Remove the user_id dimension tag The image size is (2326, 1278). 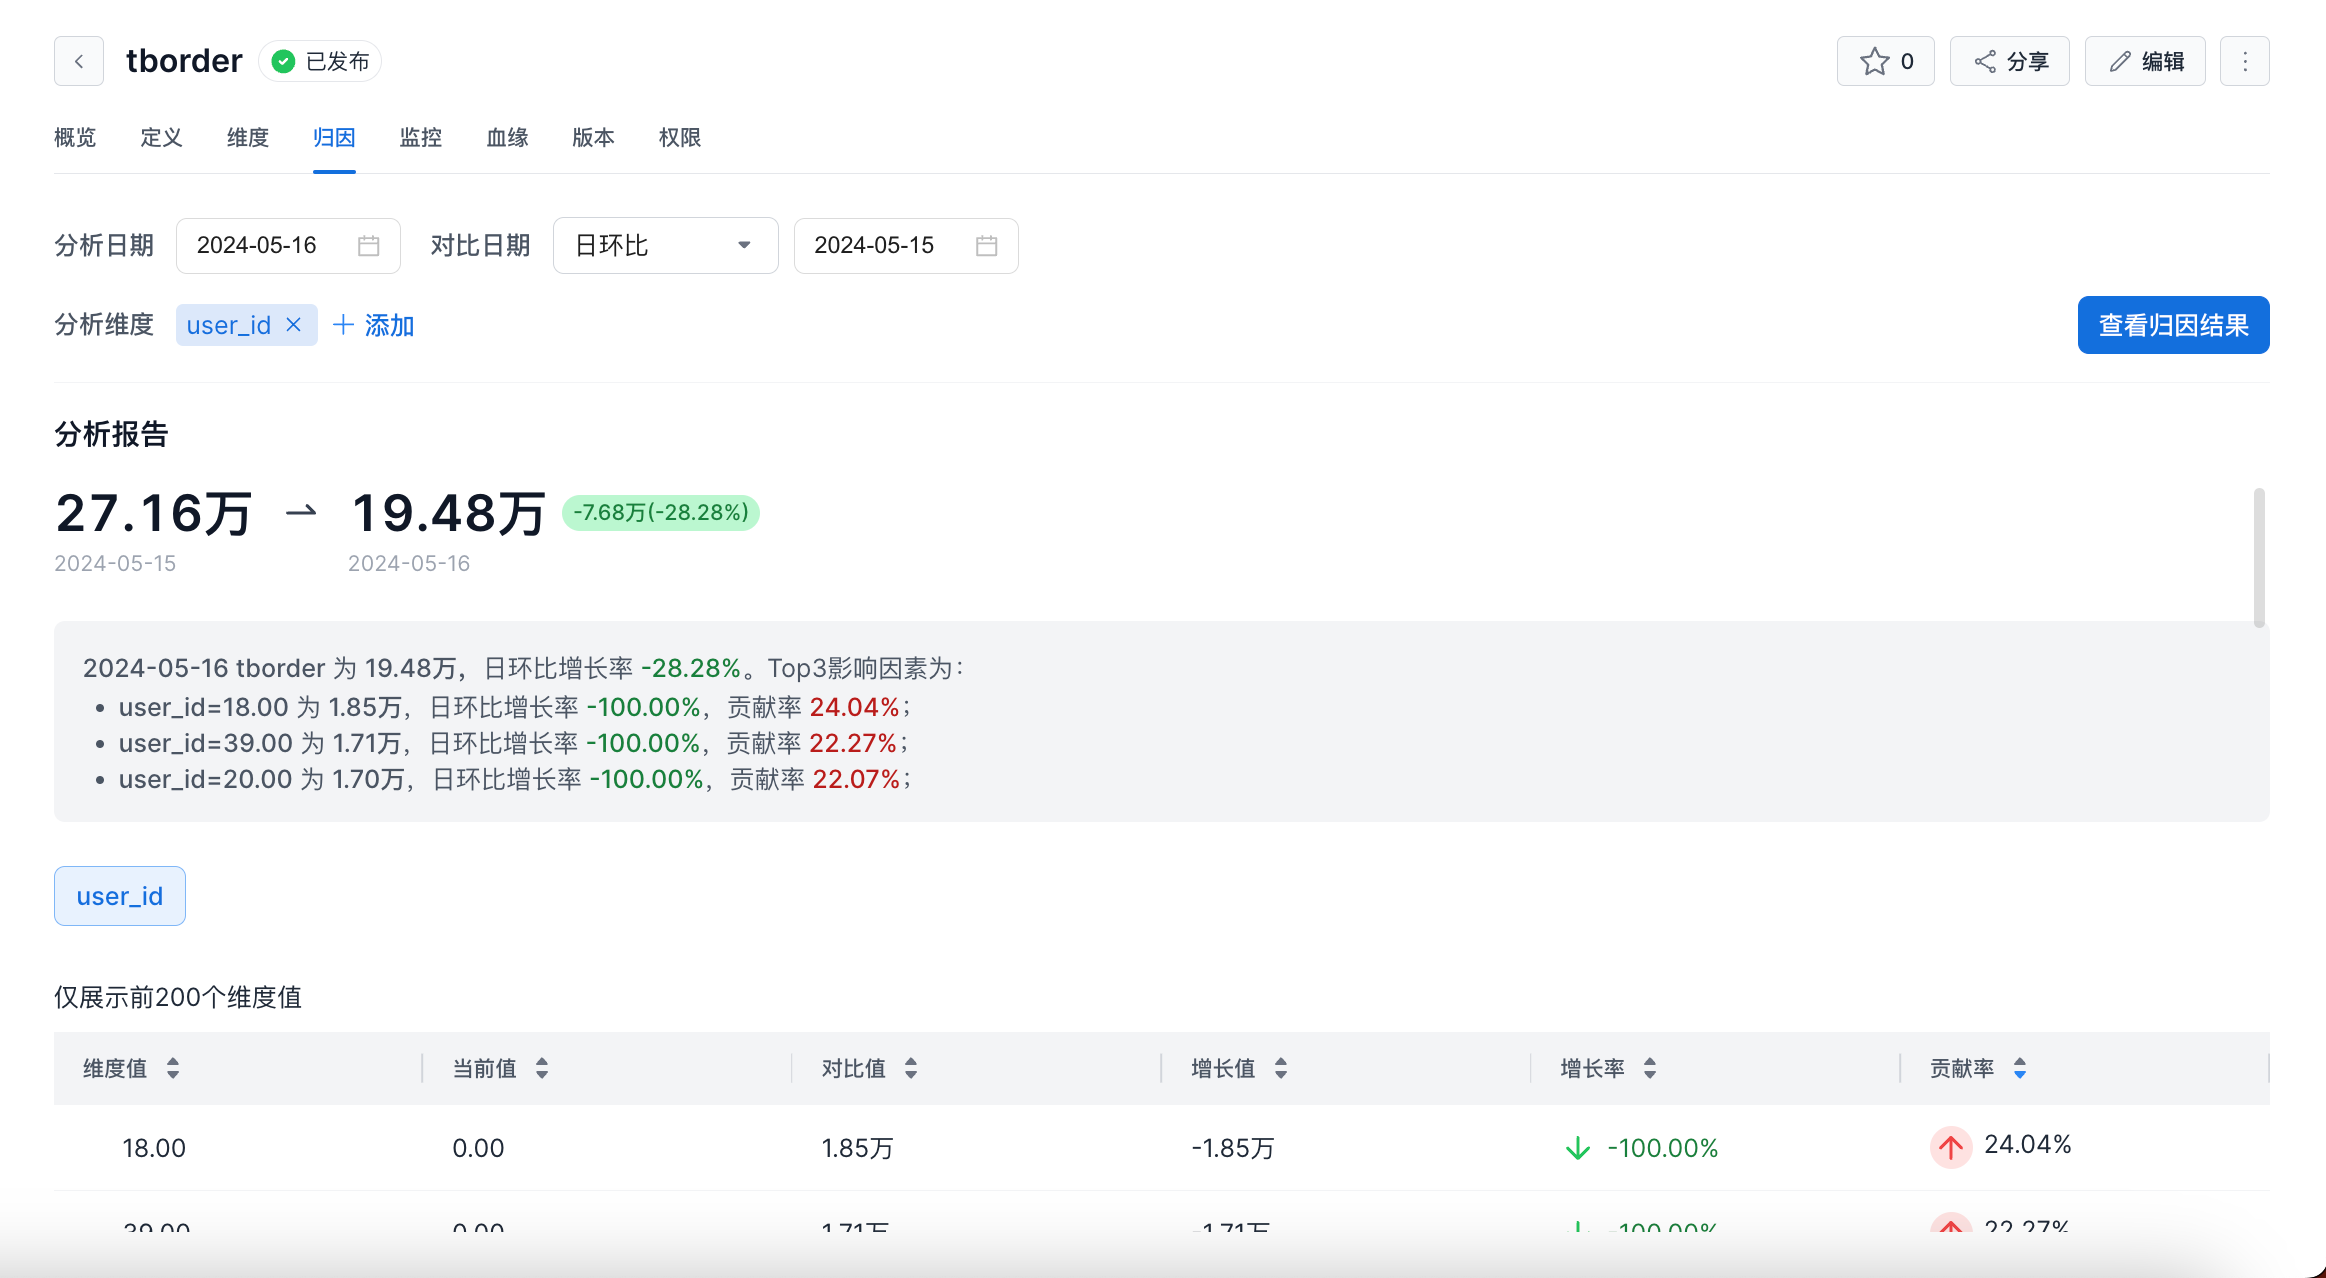[294, 325]
